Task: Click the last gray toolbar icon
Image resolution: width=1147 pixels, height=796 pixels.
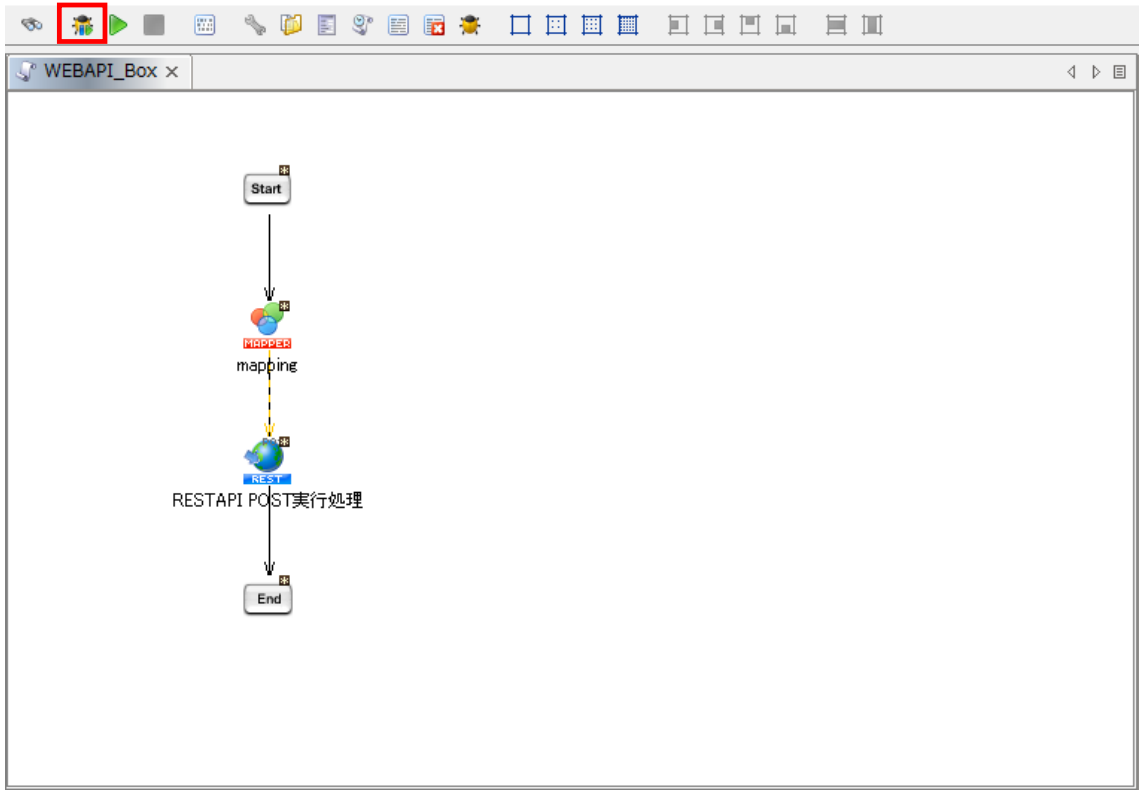Action: click(x=873, y=26)
